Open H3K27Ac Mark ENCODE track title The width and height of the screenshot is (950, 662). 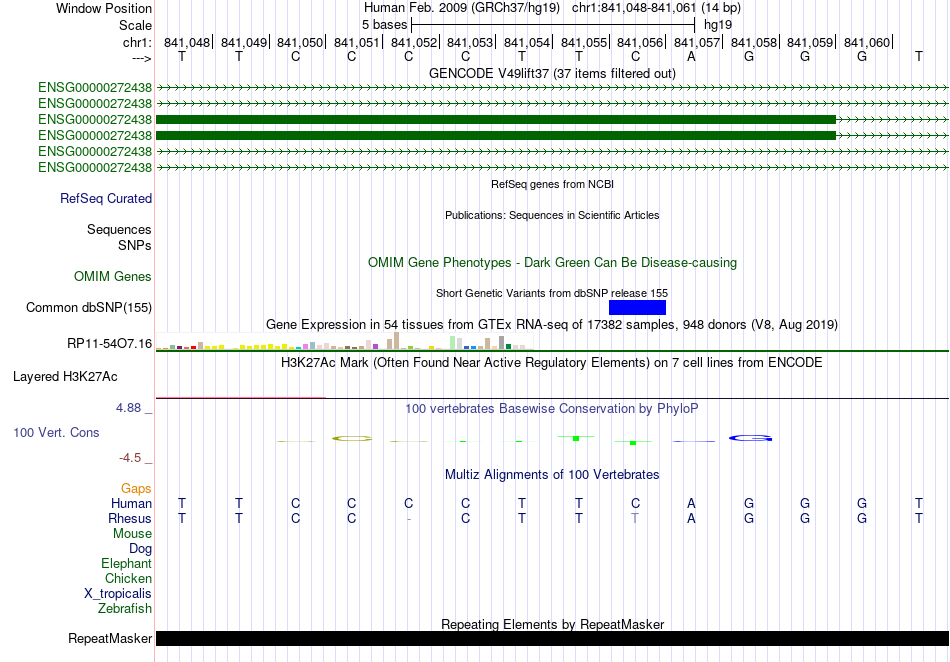552,363
